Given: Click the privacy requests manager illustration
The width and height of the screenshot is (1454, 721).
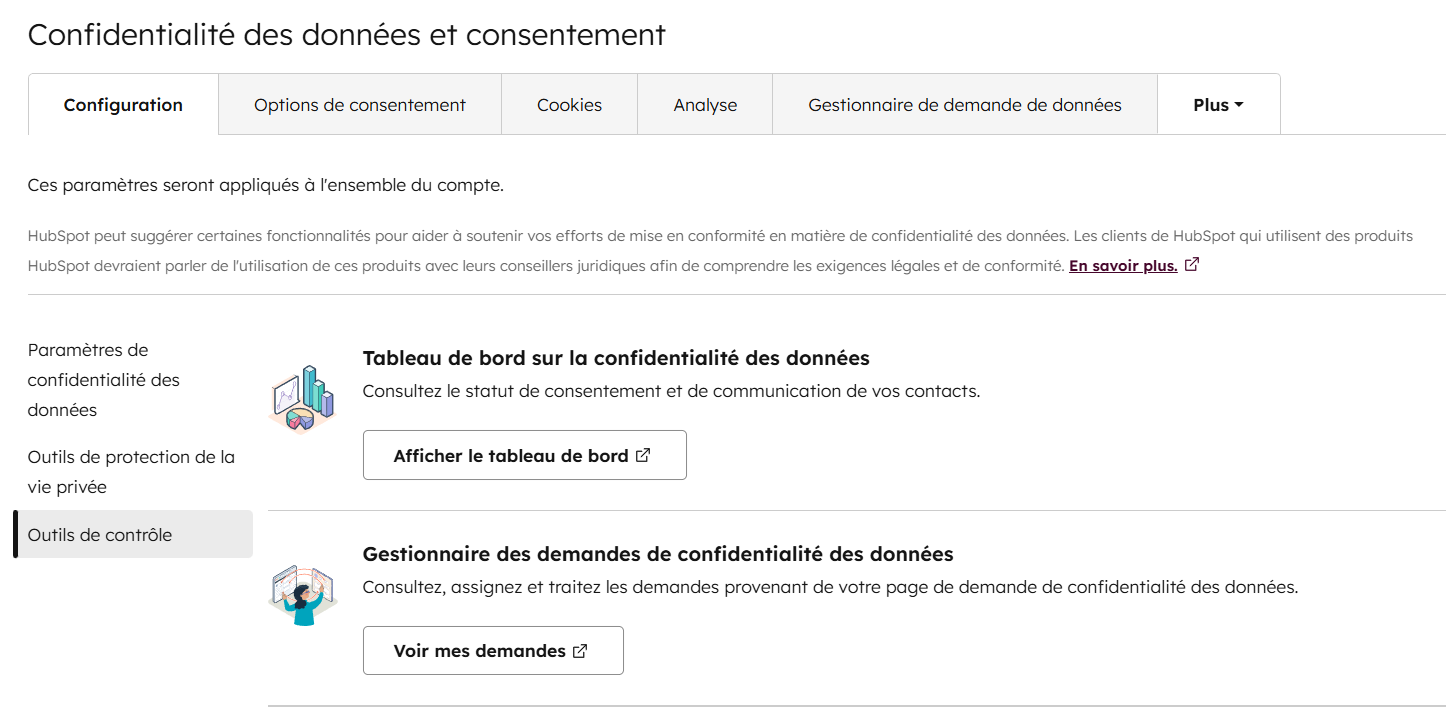Looking at the screenshot, I should [x=303, y=595].
